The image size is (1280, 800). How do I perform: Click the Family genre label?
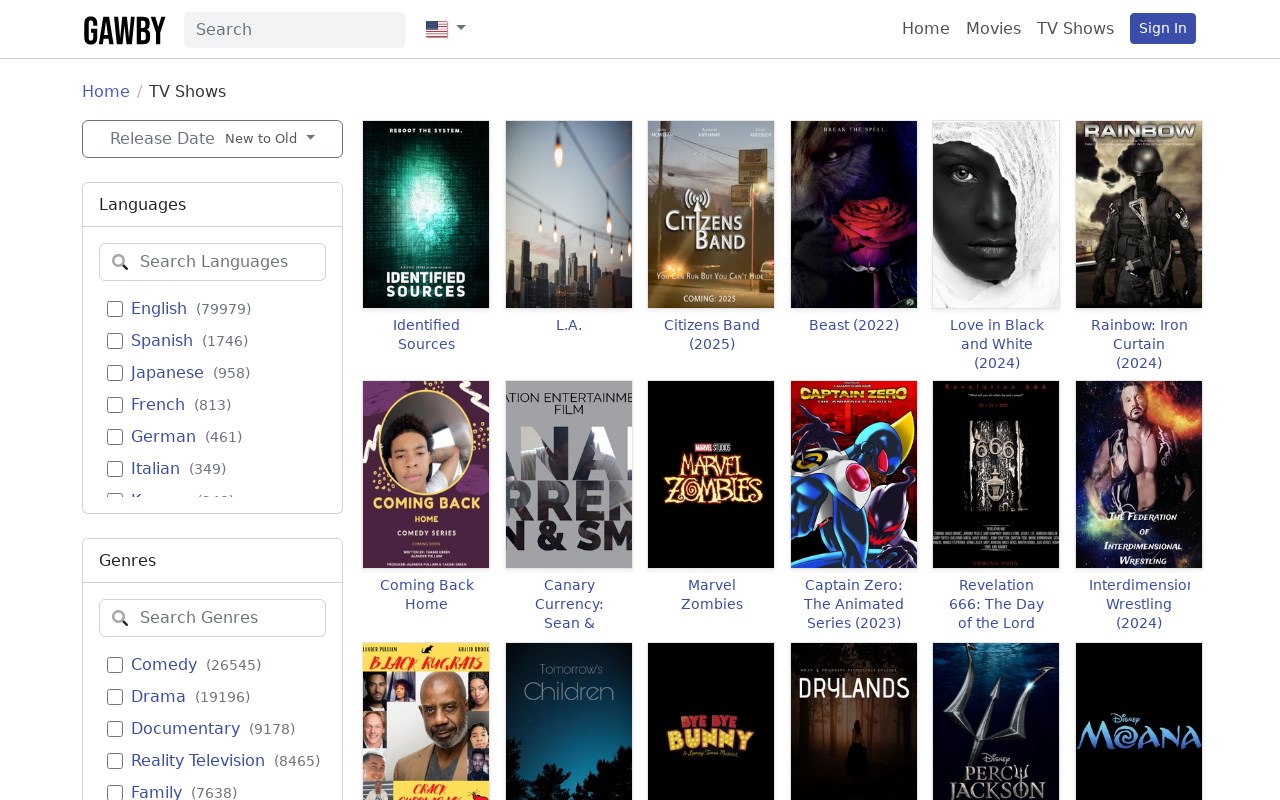[x=156, y=792]
